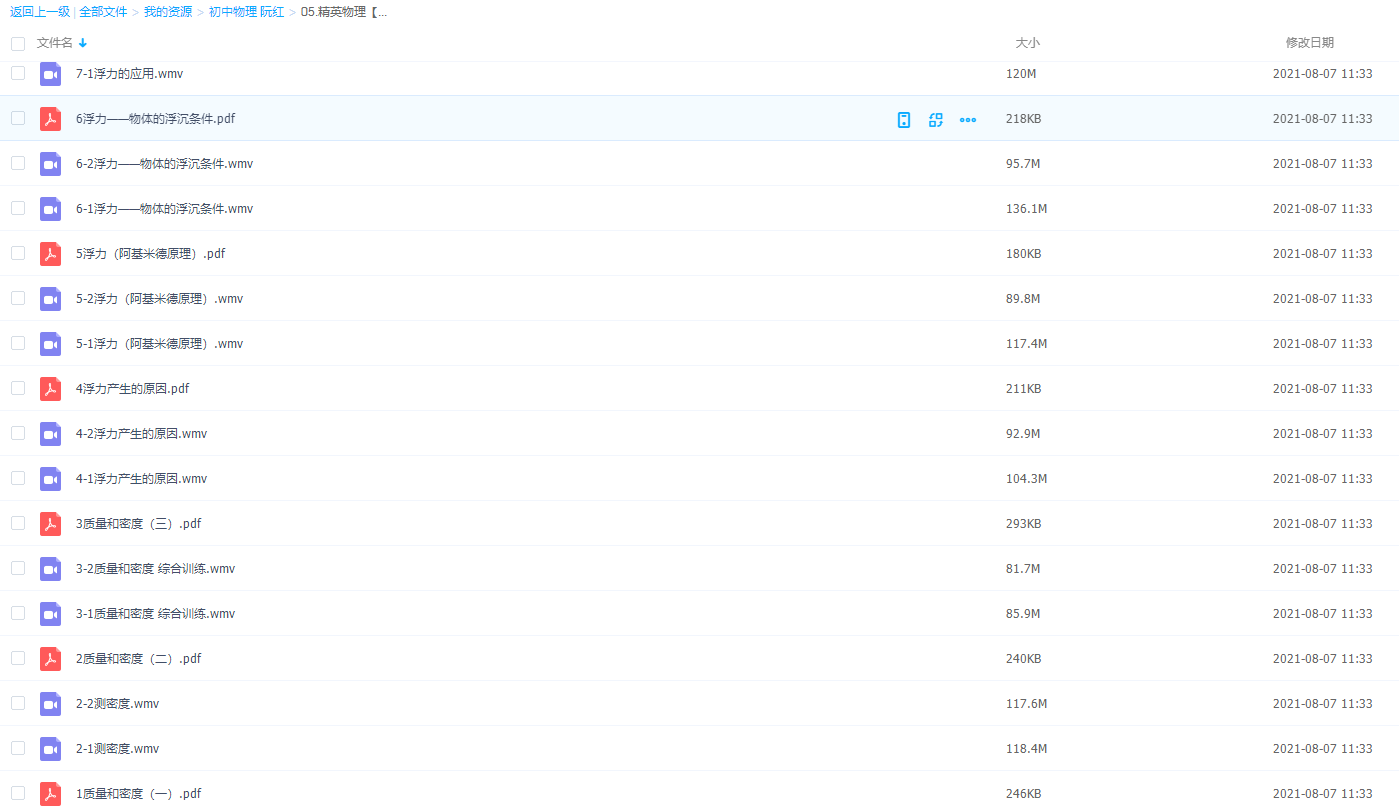Viewport: 1399px width, 812px height.
Task: Sort files by the 修改日期 column header
Action: click(1309, 43)
